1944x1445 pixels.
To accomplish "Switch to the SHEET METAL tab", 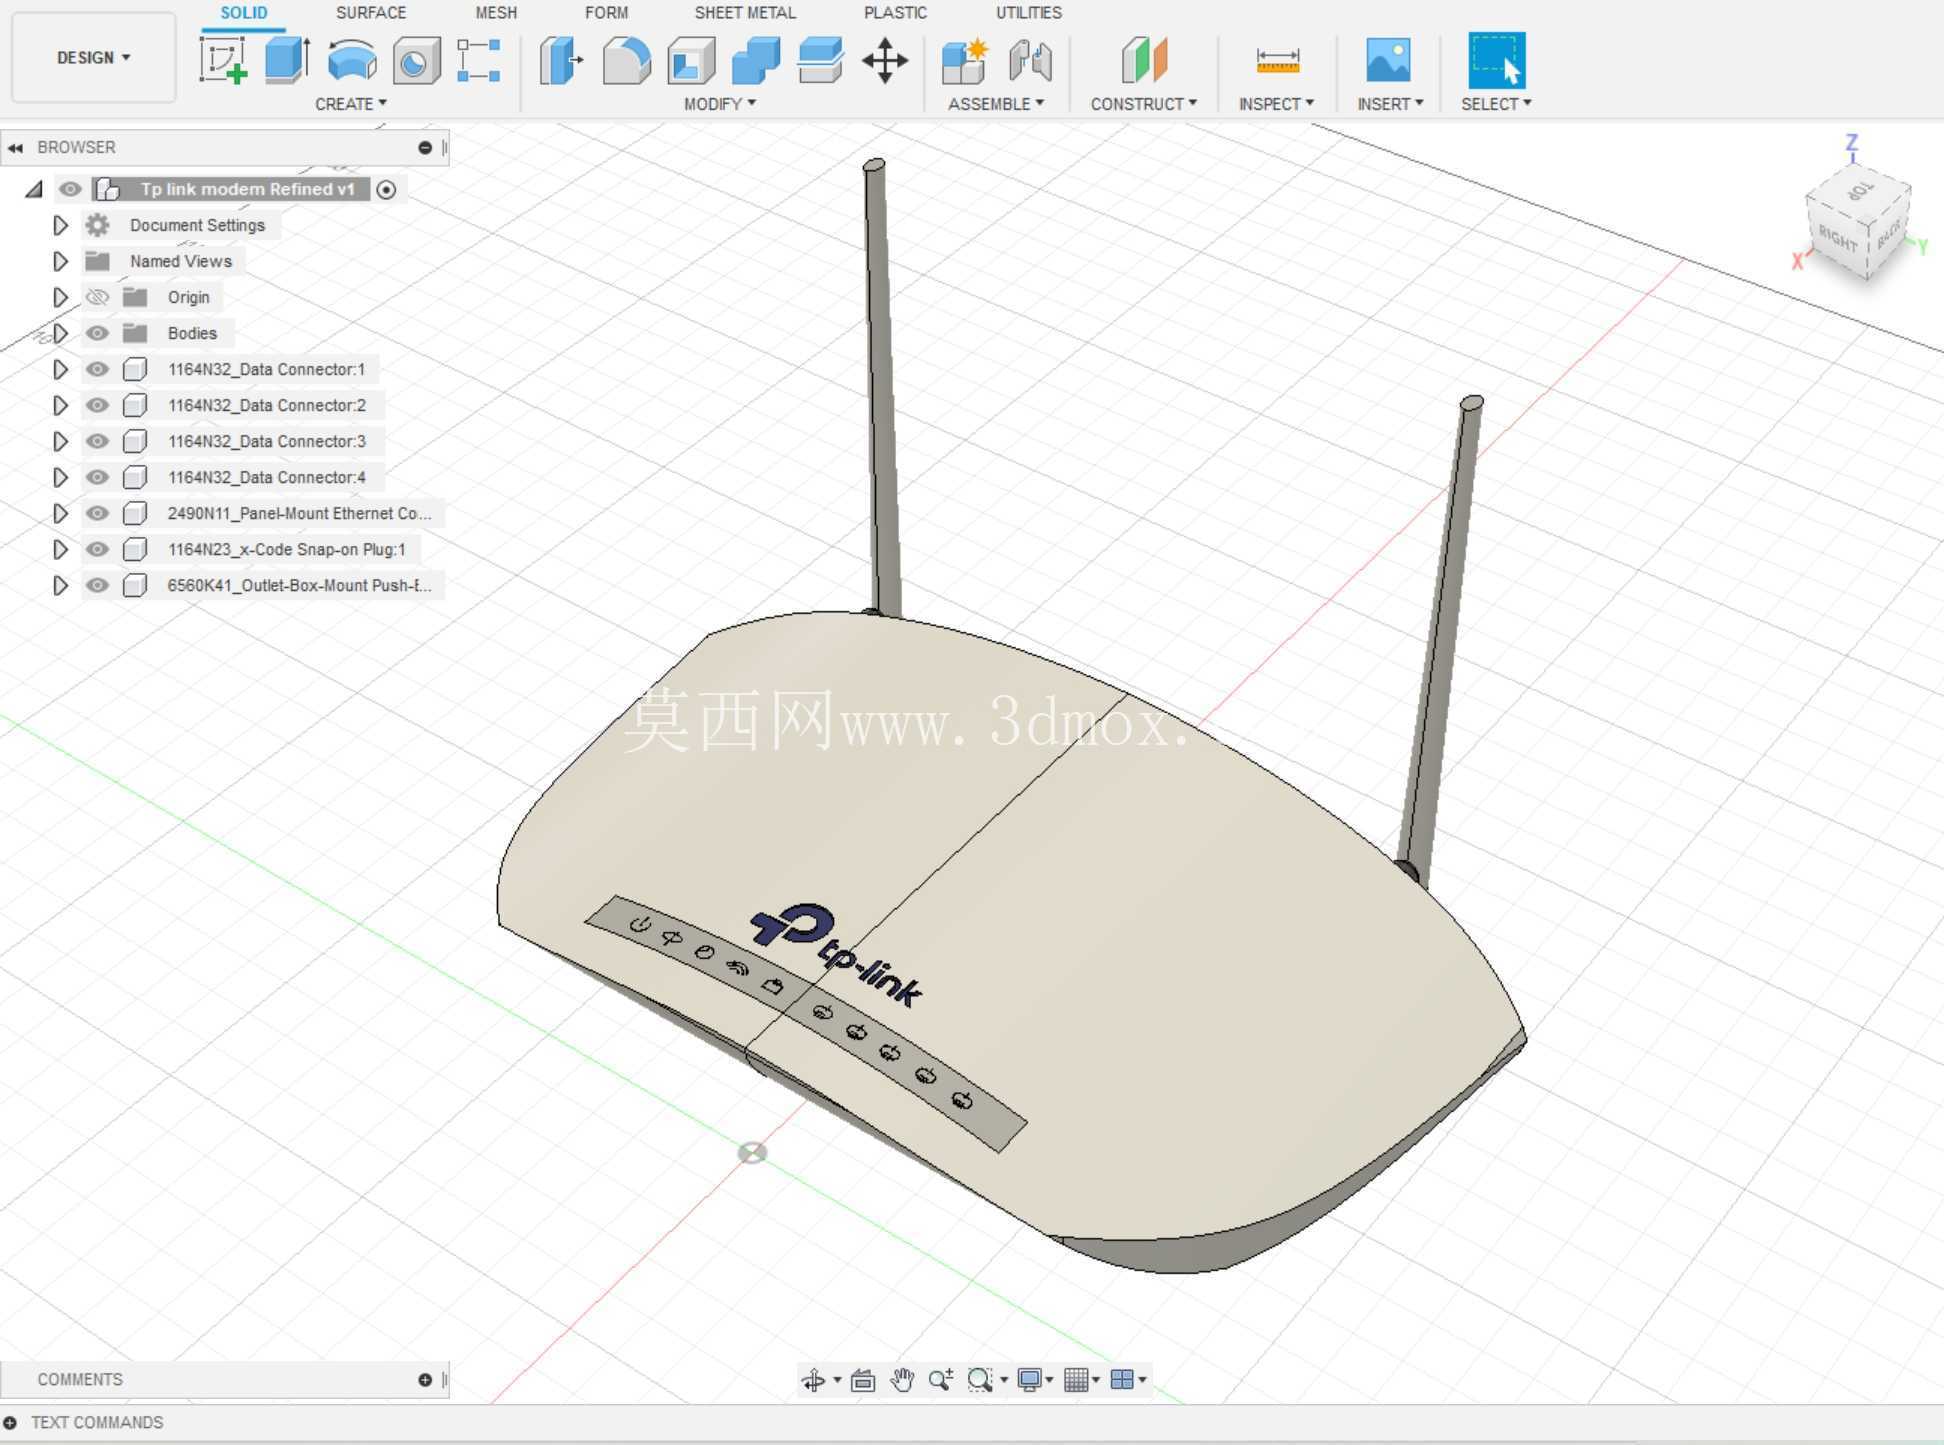I will point(745,13).
